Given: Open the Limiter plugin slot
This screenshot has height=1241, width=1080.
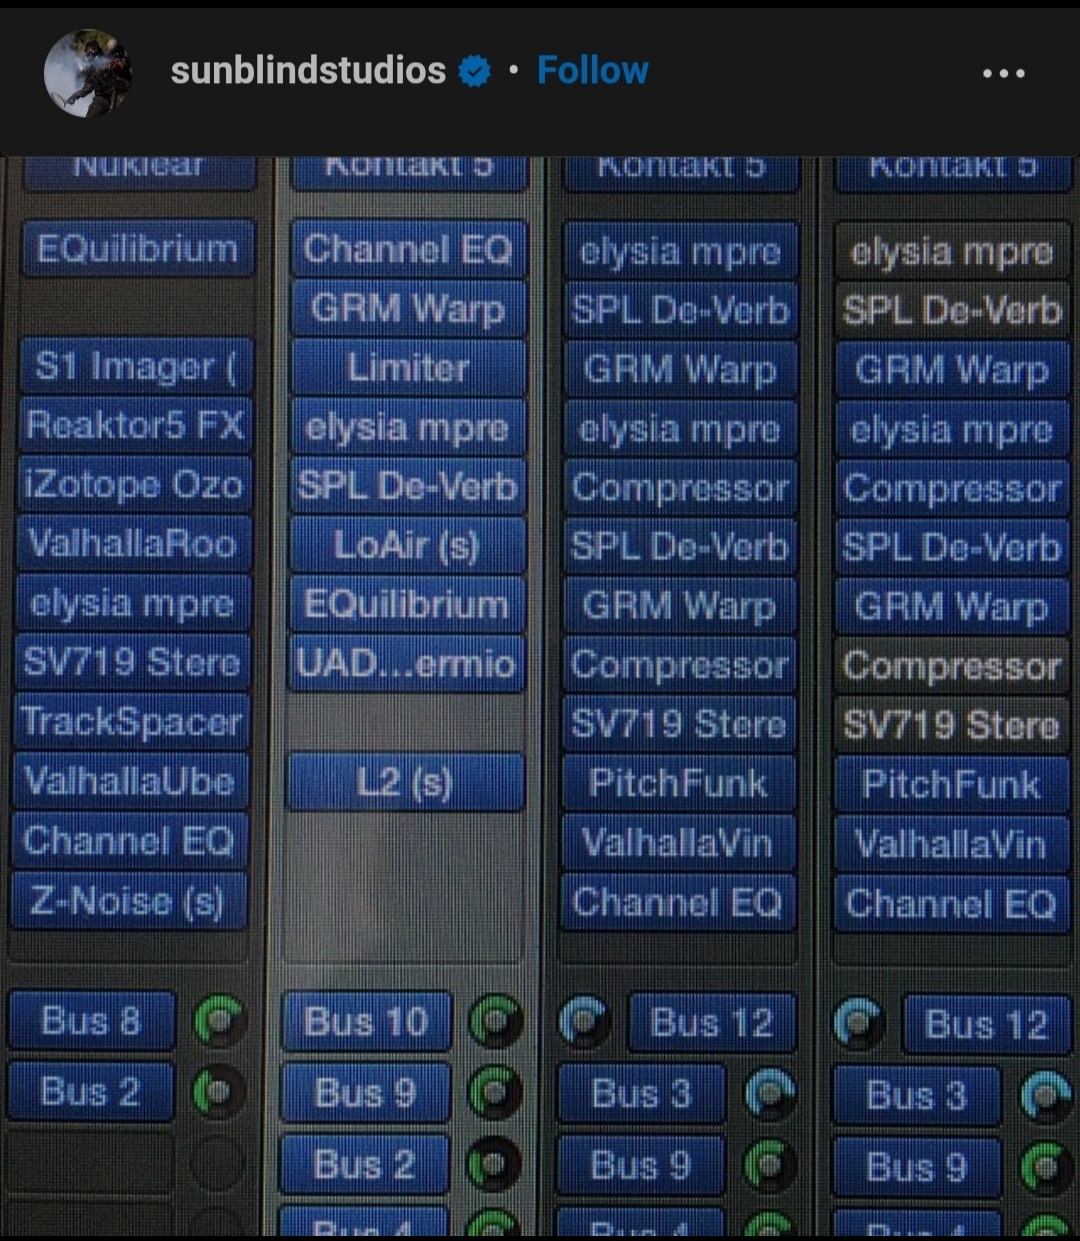Looking at the screenshot, I should coord(408,368).
